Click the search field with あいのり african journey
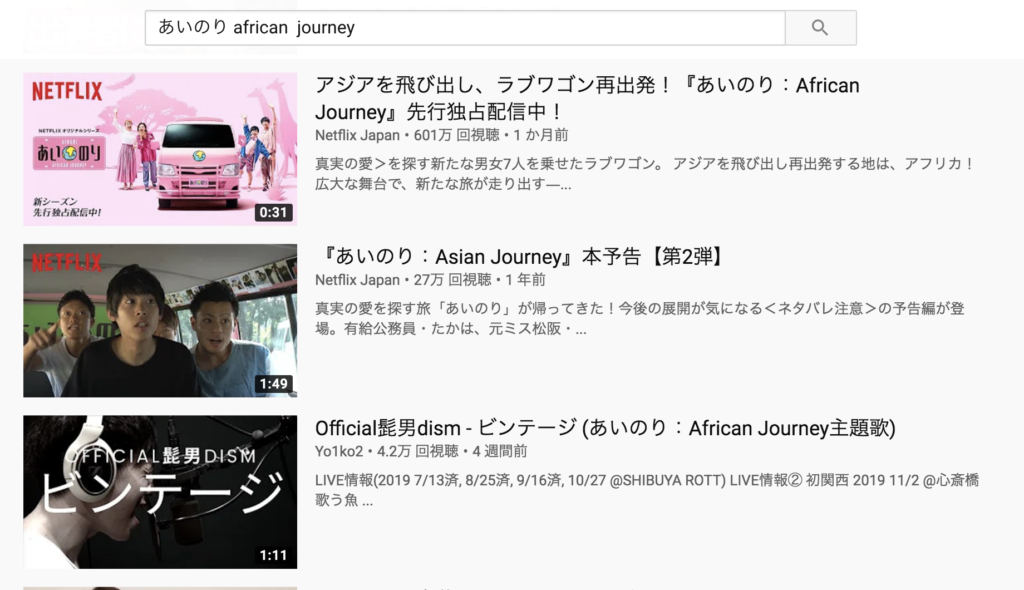 (x=465, y=27)
